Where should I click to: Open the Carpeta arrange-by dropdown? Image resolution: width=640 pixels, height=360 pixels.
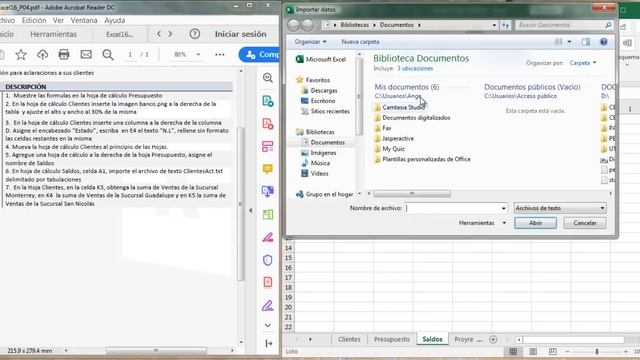(583, 63)
